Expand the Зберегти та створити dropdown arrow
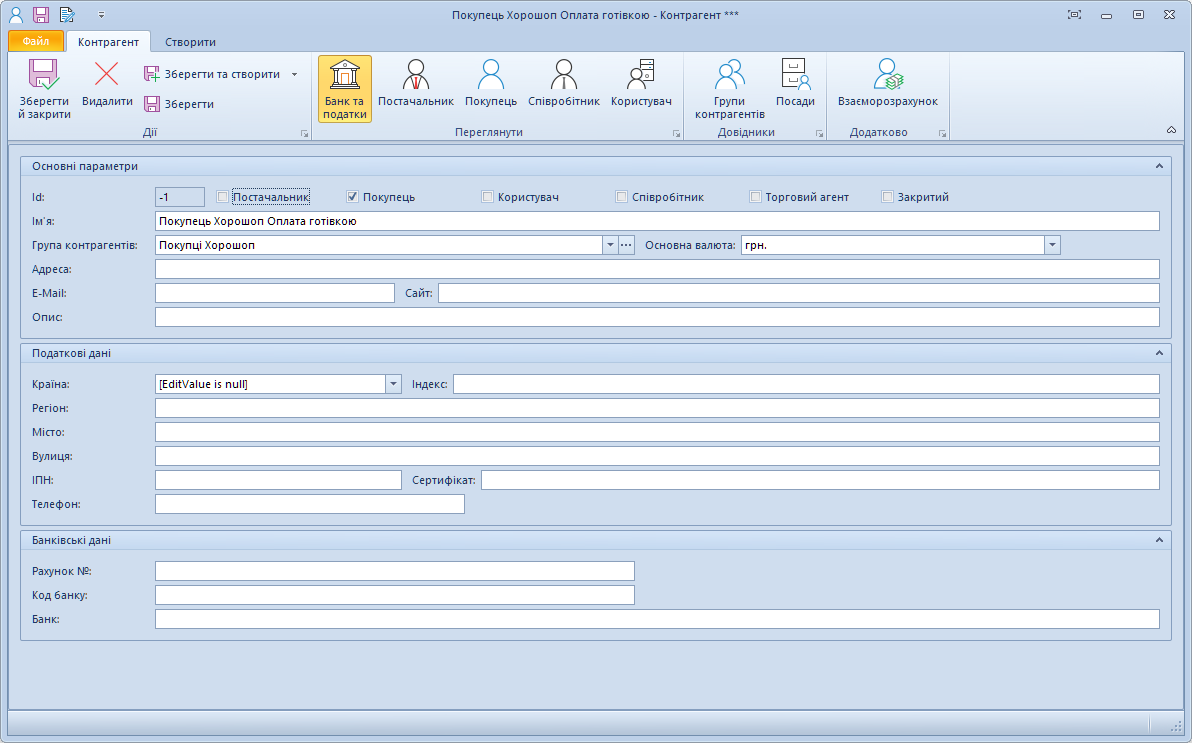This screenshot has width=1192, height=743. tap(294, 75)
